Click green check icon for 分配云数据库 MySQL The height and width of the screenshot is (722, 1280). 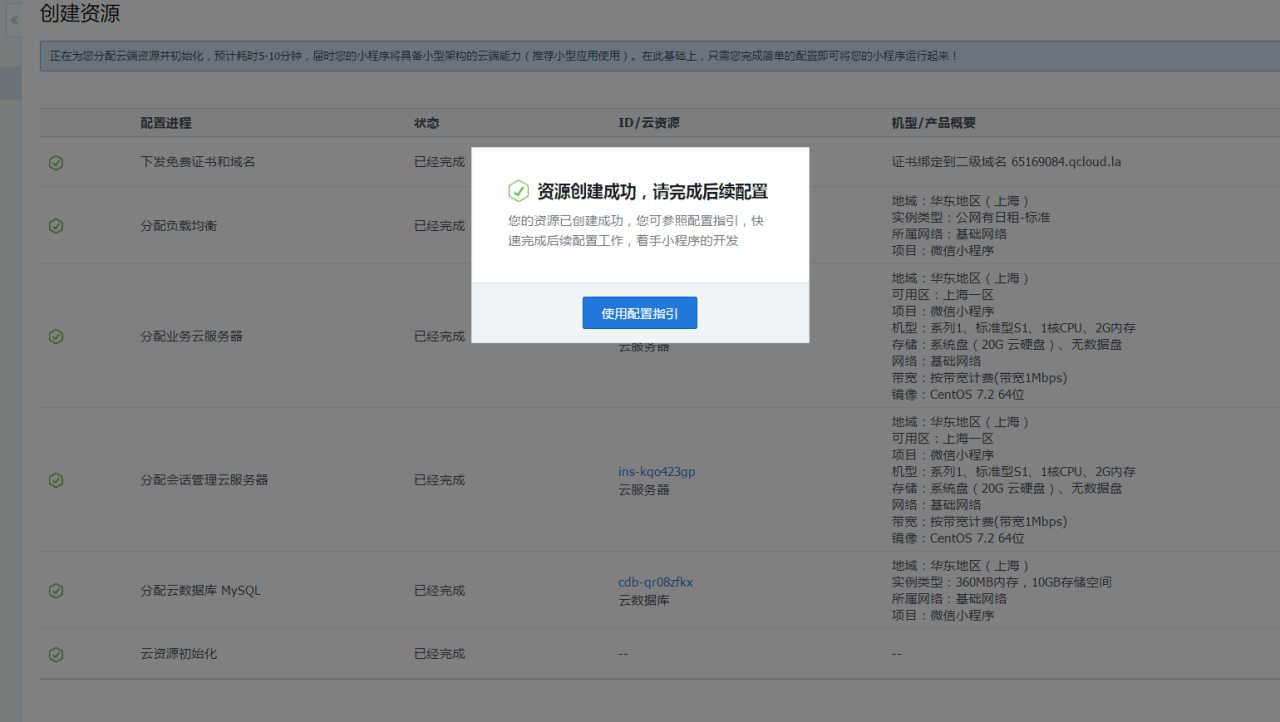[56, 591]
